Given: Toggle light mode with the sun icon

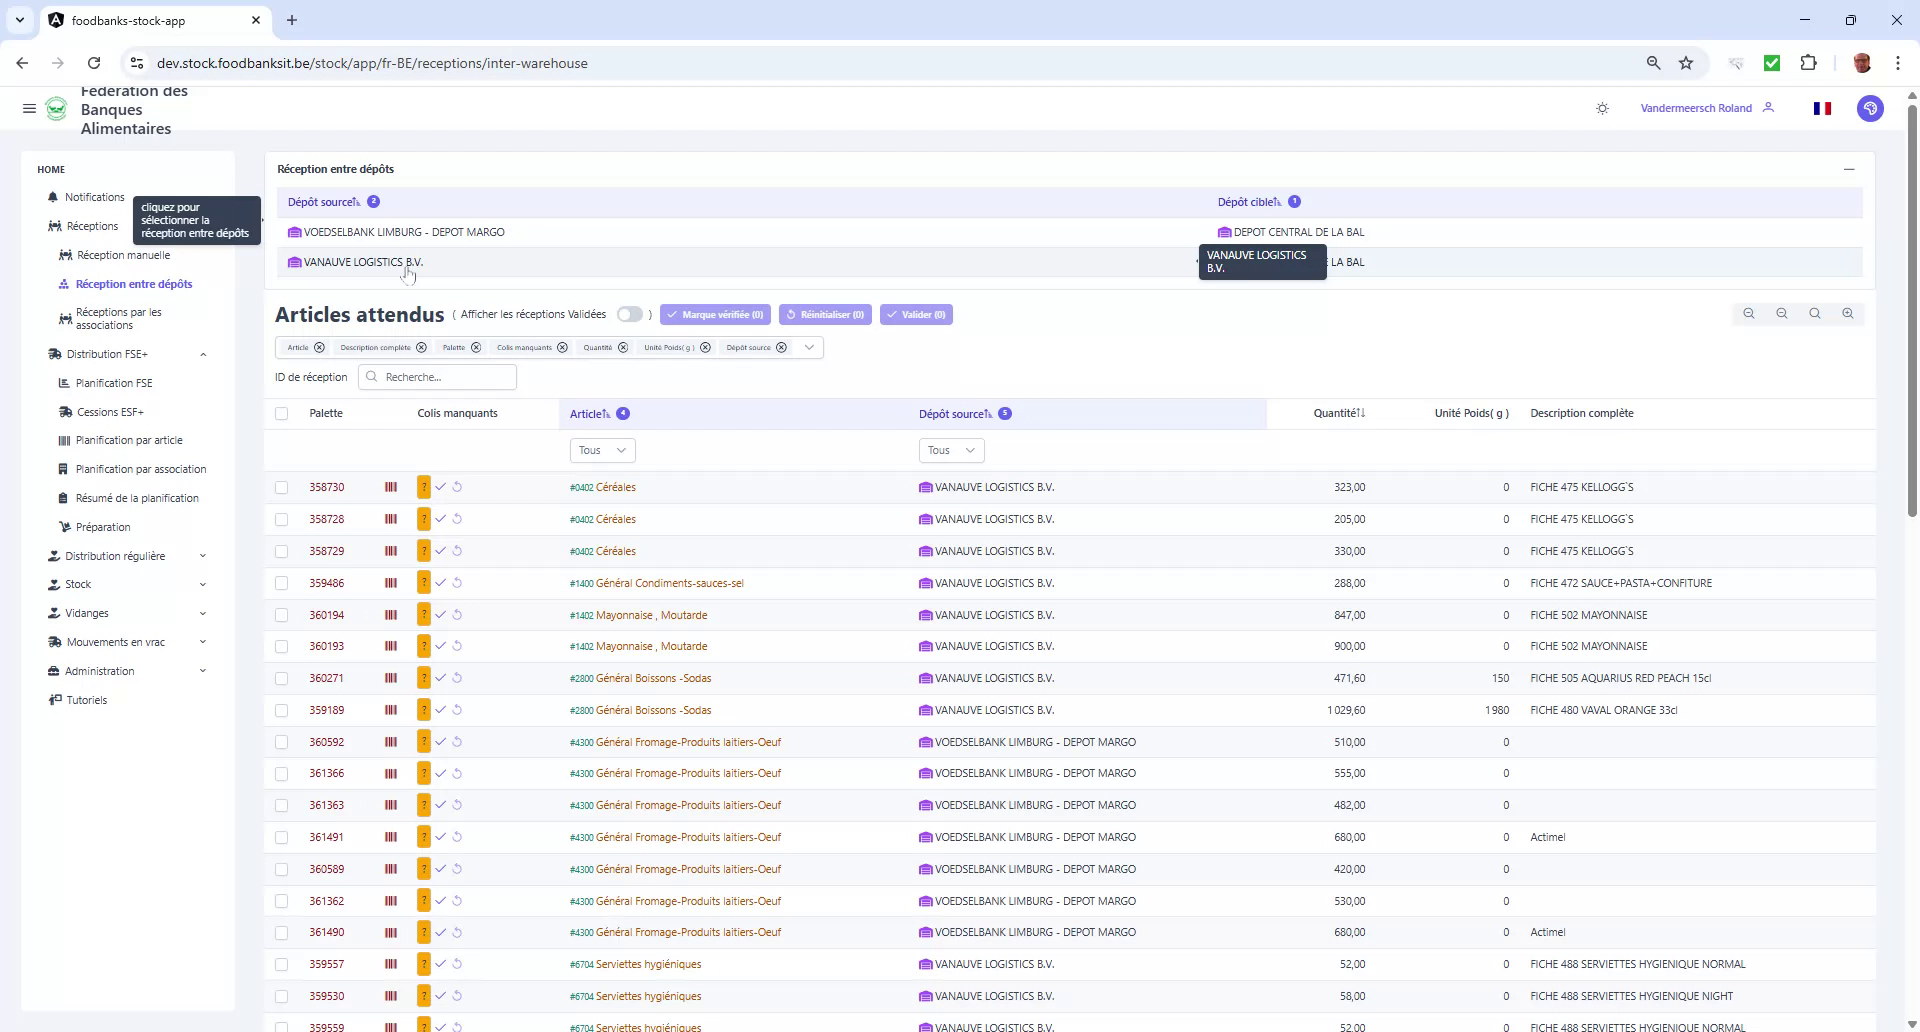Looking at the screenshot, I should click(1602, 108).
